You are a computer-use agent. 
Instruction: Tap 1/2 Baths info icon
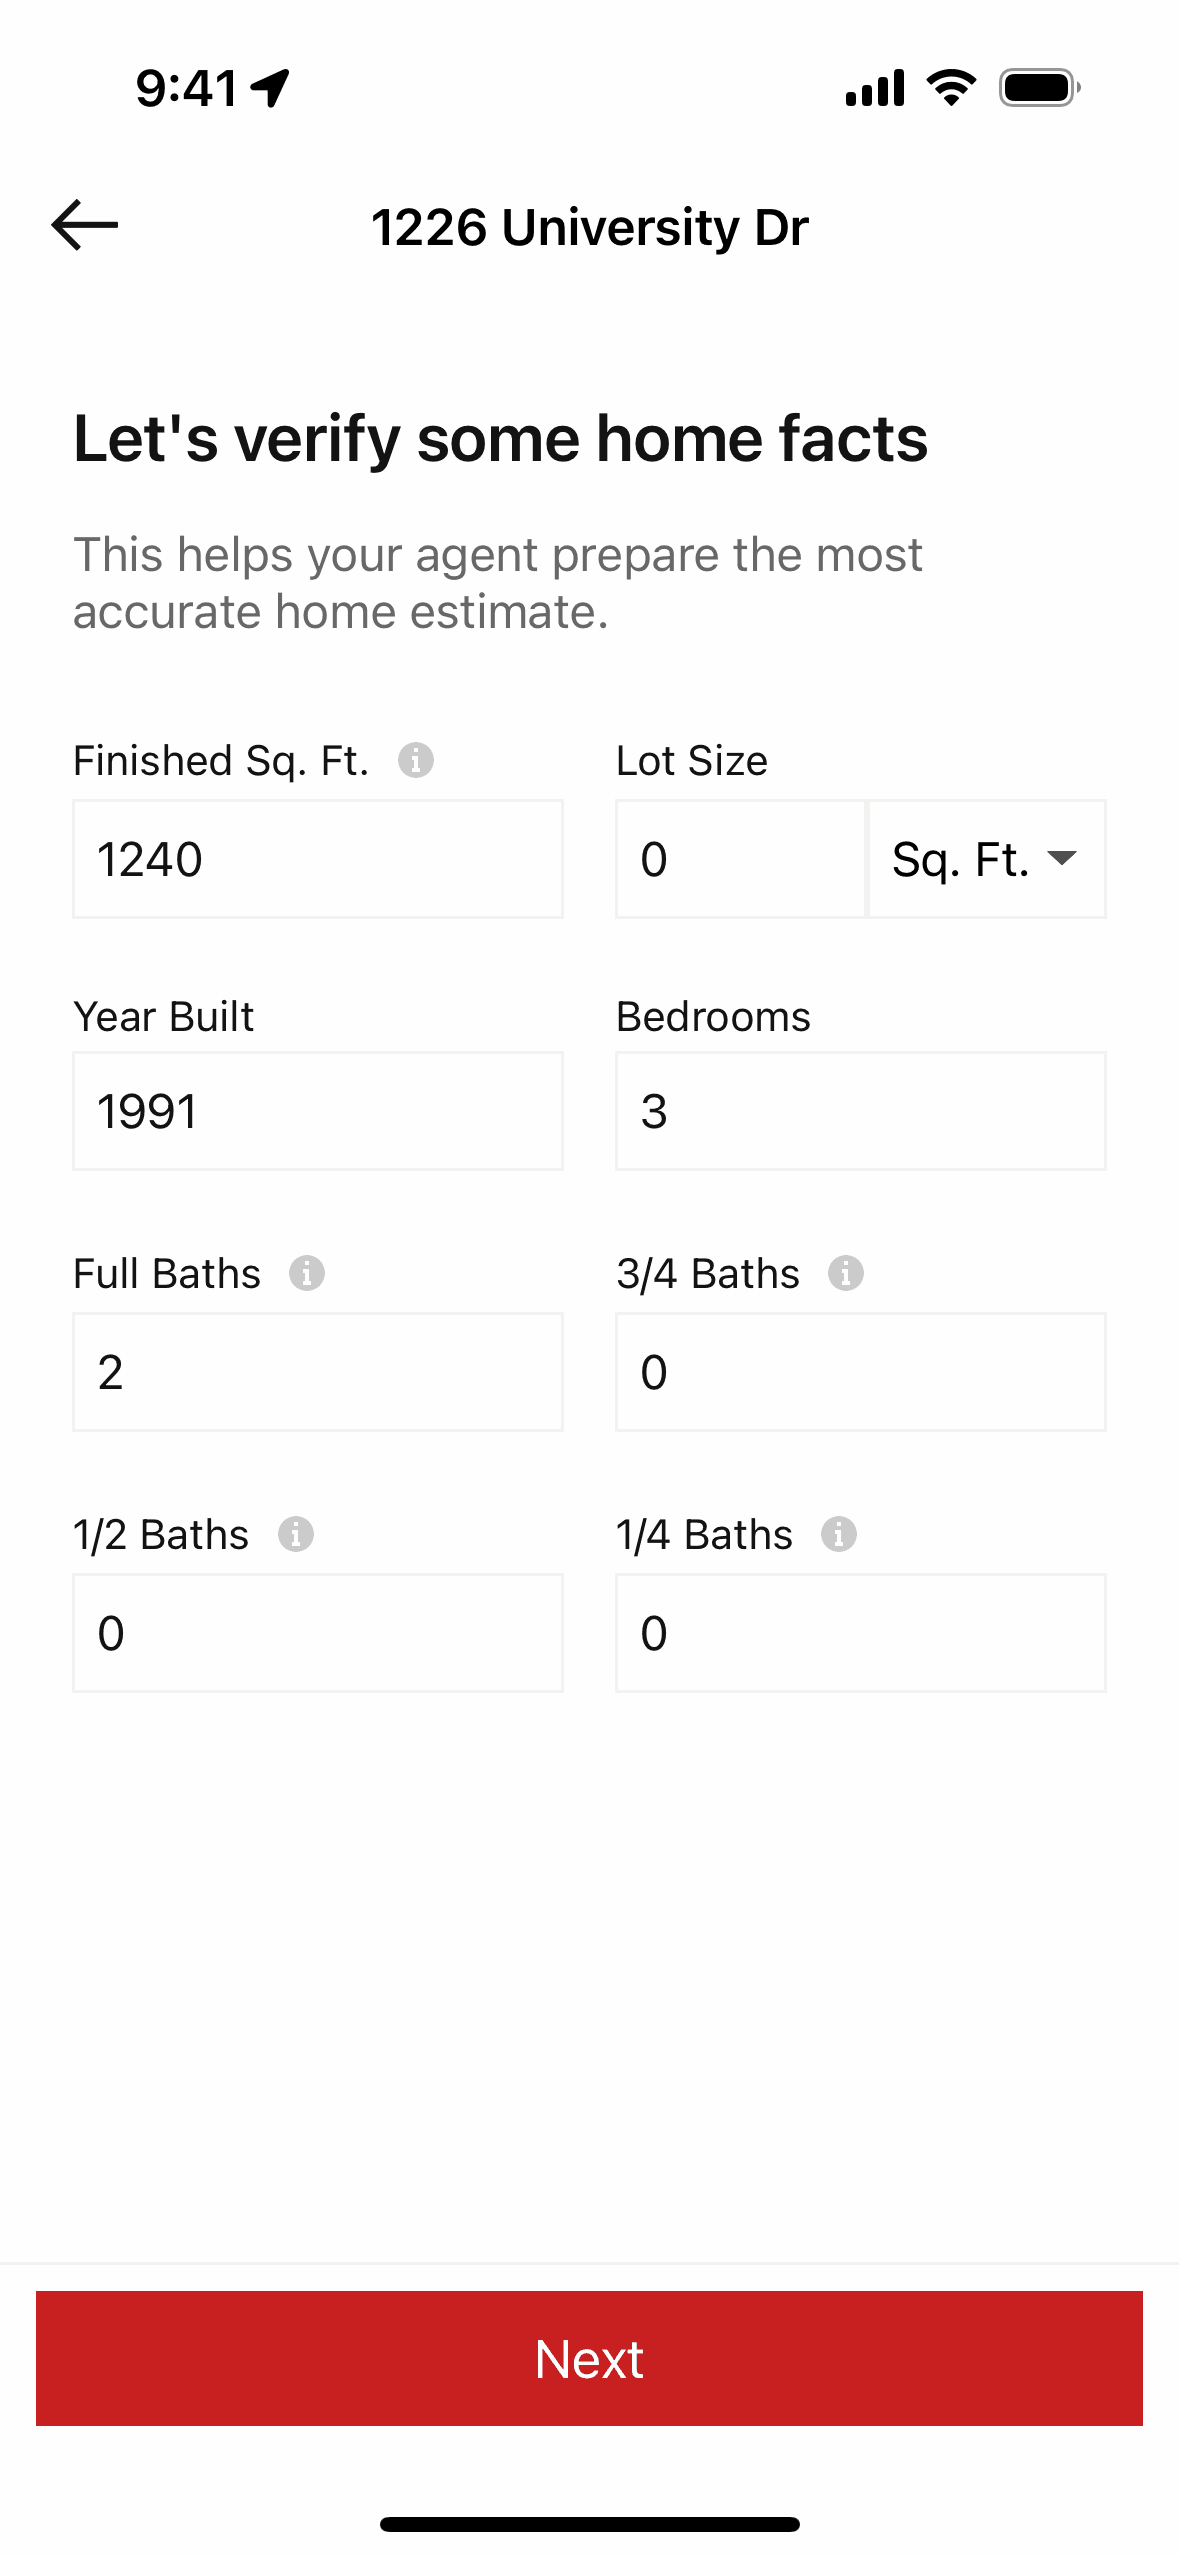point(296,1534)
